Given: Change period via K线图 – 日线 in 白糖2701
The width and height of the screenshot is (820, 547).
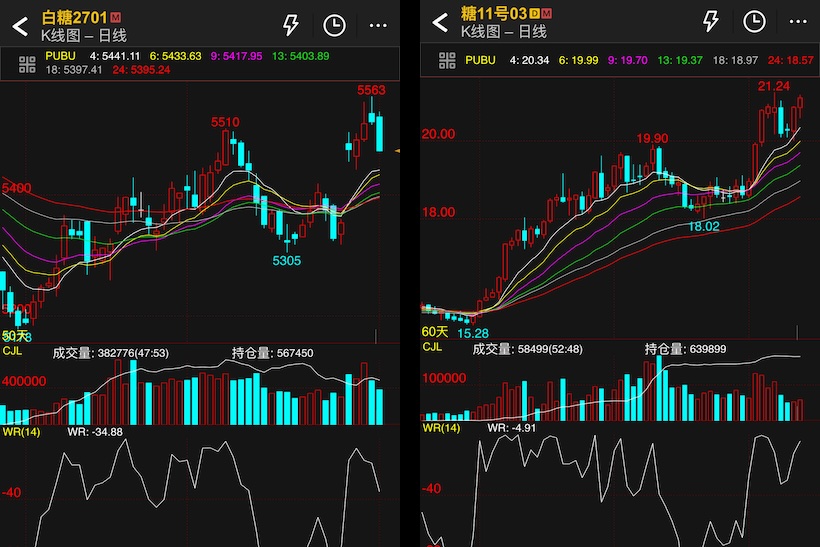Looking at the screenshot, I should (x=84, y=36).
